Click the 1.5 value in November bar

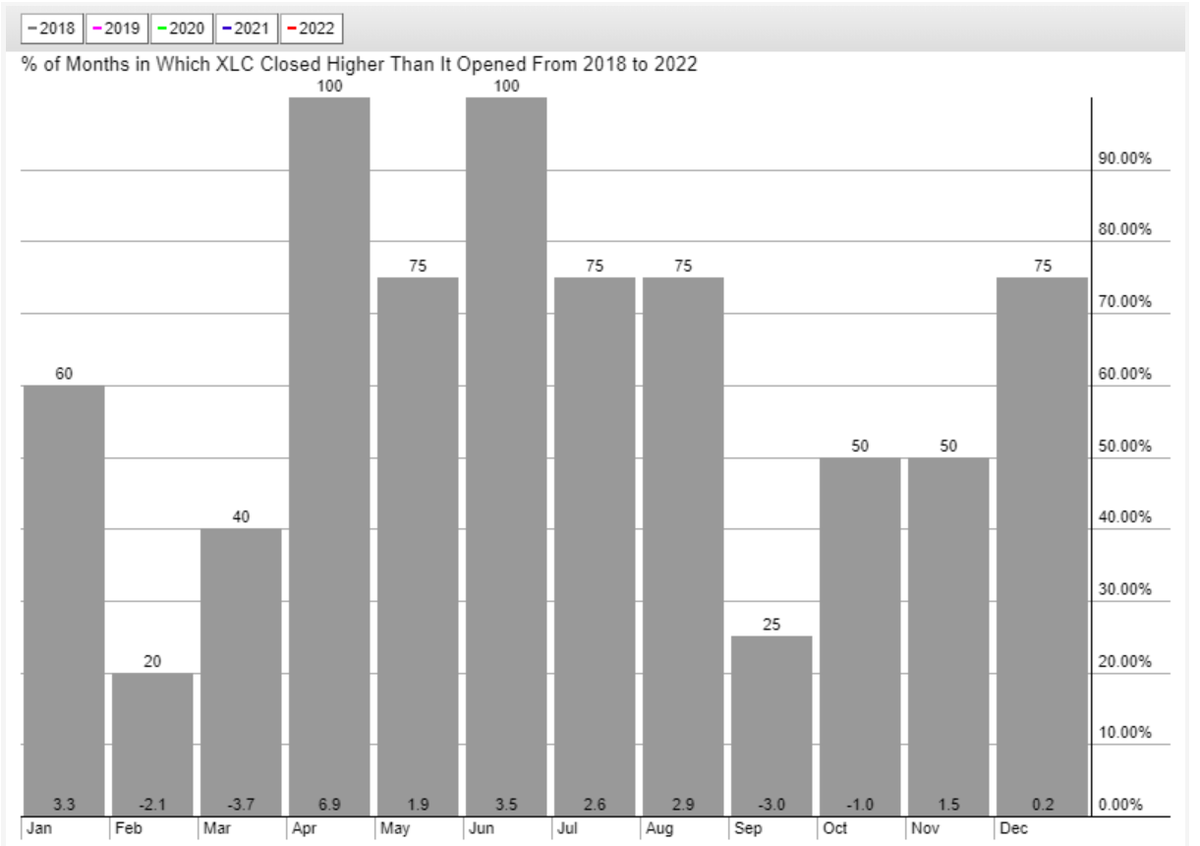949,805
